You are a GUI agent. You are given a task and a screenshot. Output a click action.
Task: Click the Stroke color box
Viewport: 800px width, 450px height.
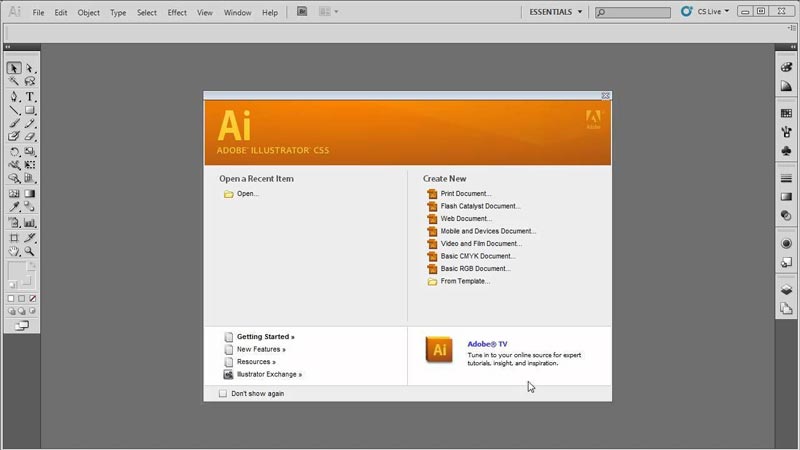(x=27, y=281)
